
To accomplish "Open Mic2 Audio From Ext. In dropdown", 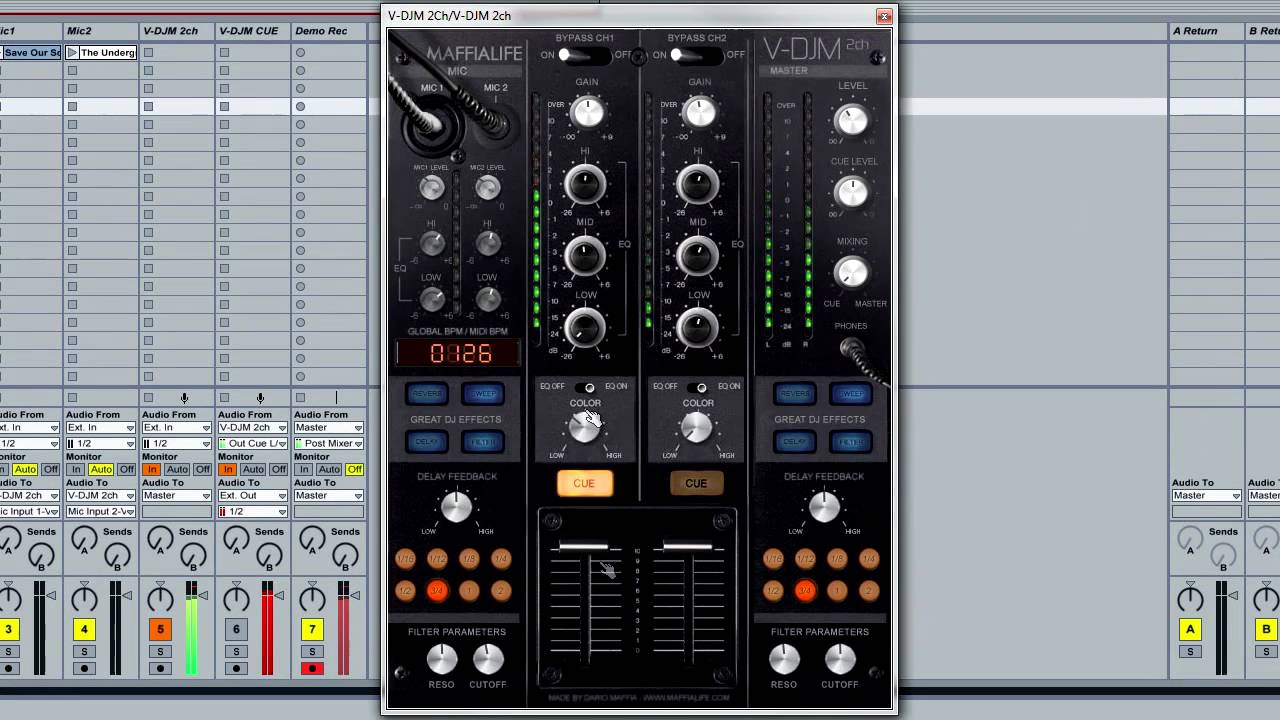I will (101, 428).
